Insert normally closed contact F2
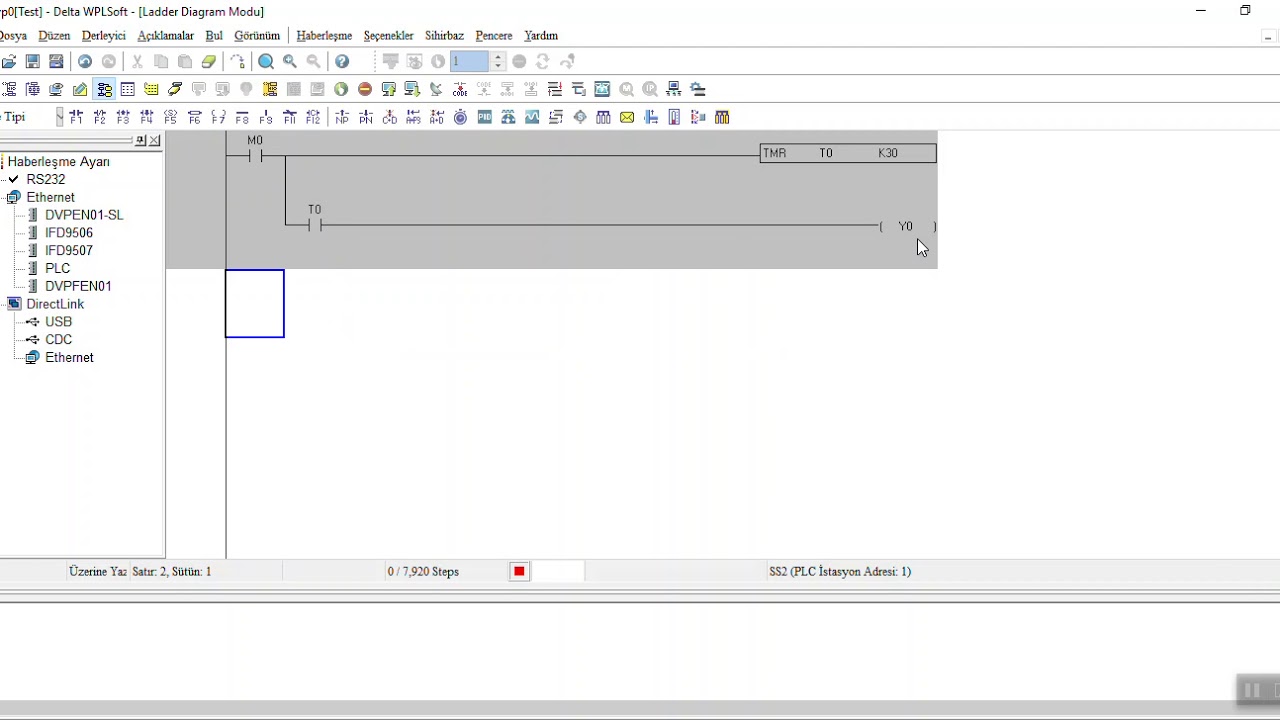 (99, 117)
